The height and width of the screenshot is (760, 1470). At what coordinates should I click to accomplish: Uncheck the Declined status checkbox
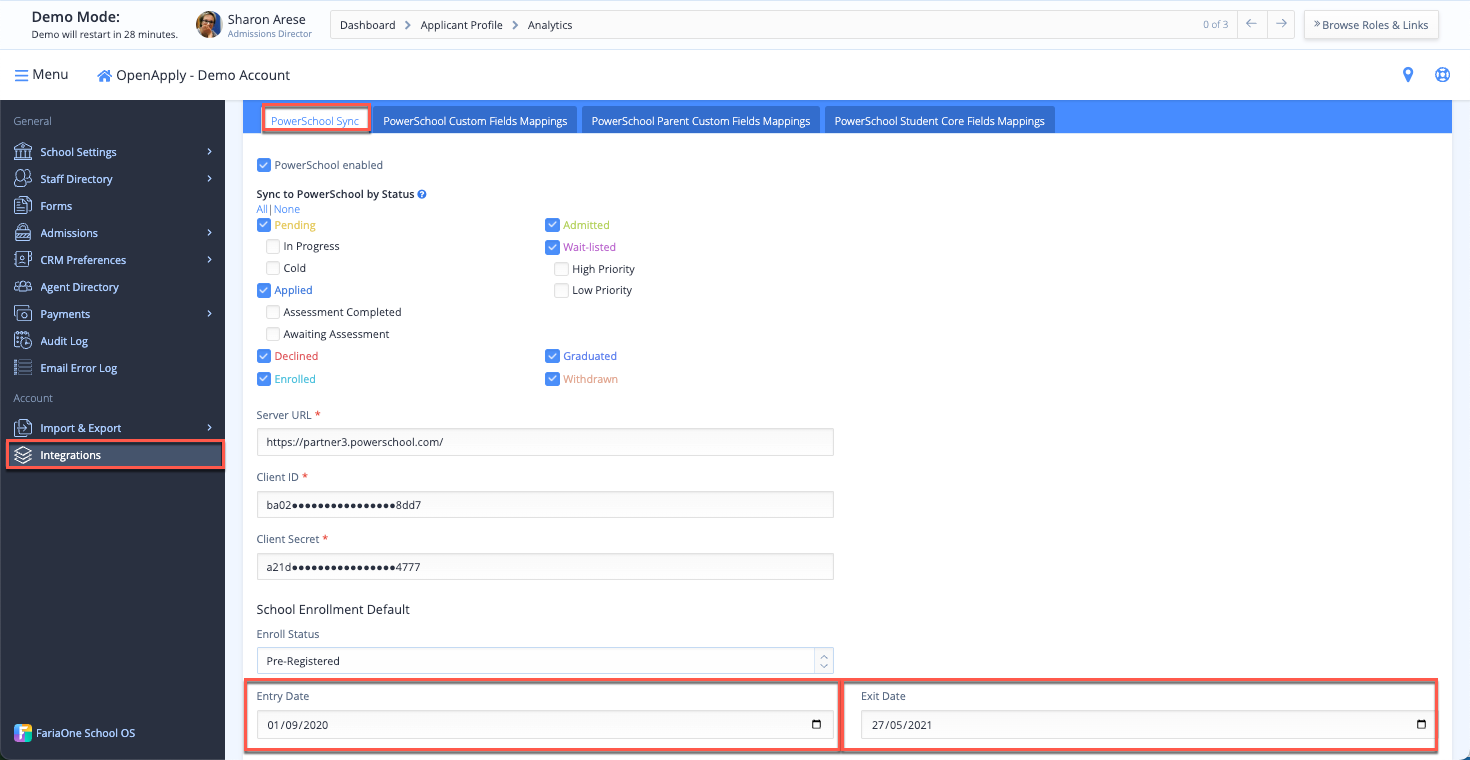pos(264,356)
